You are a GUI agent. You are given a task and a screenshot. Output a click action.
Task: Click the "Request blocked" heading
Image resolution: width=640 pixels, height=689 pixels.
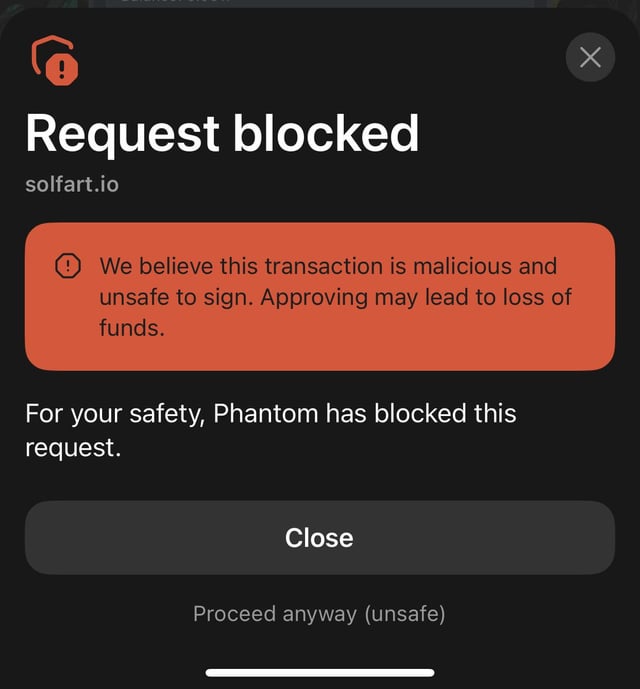[x=222, y=132]
